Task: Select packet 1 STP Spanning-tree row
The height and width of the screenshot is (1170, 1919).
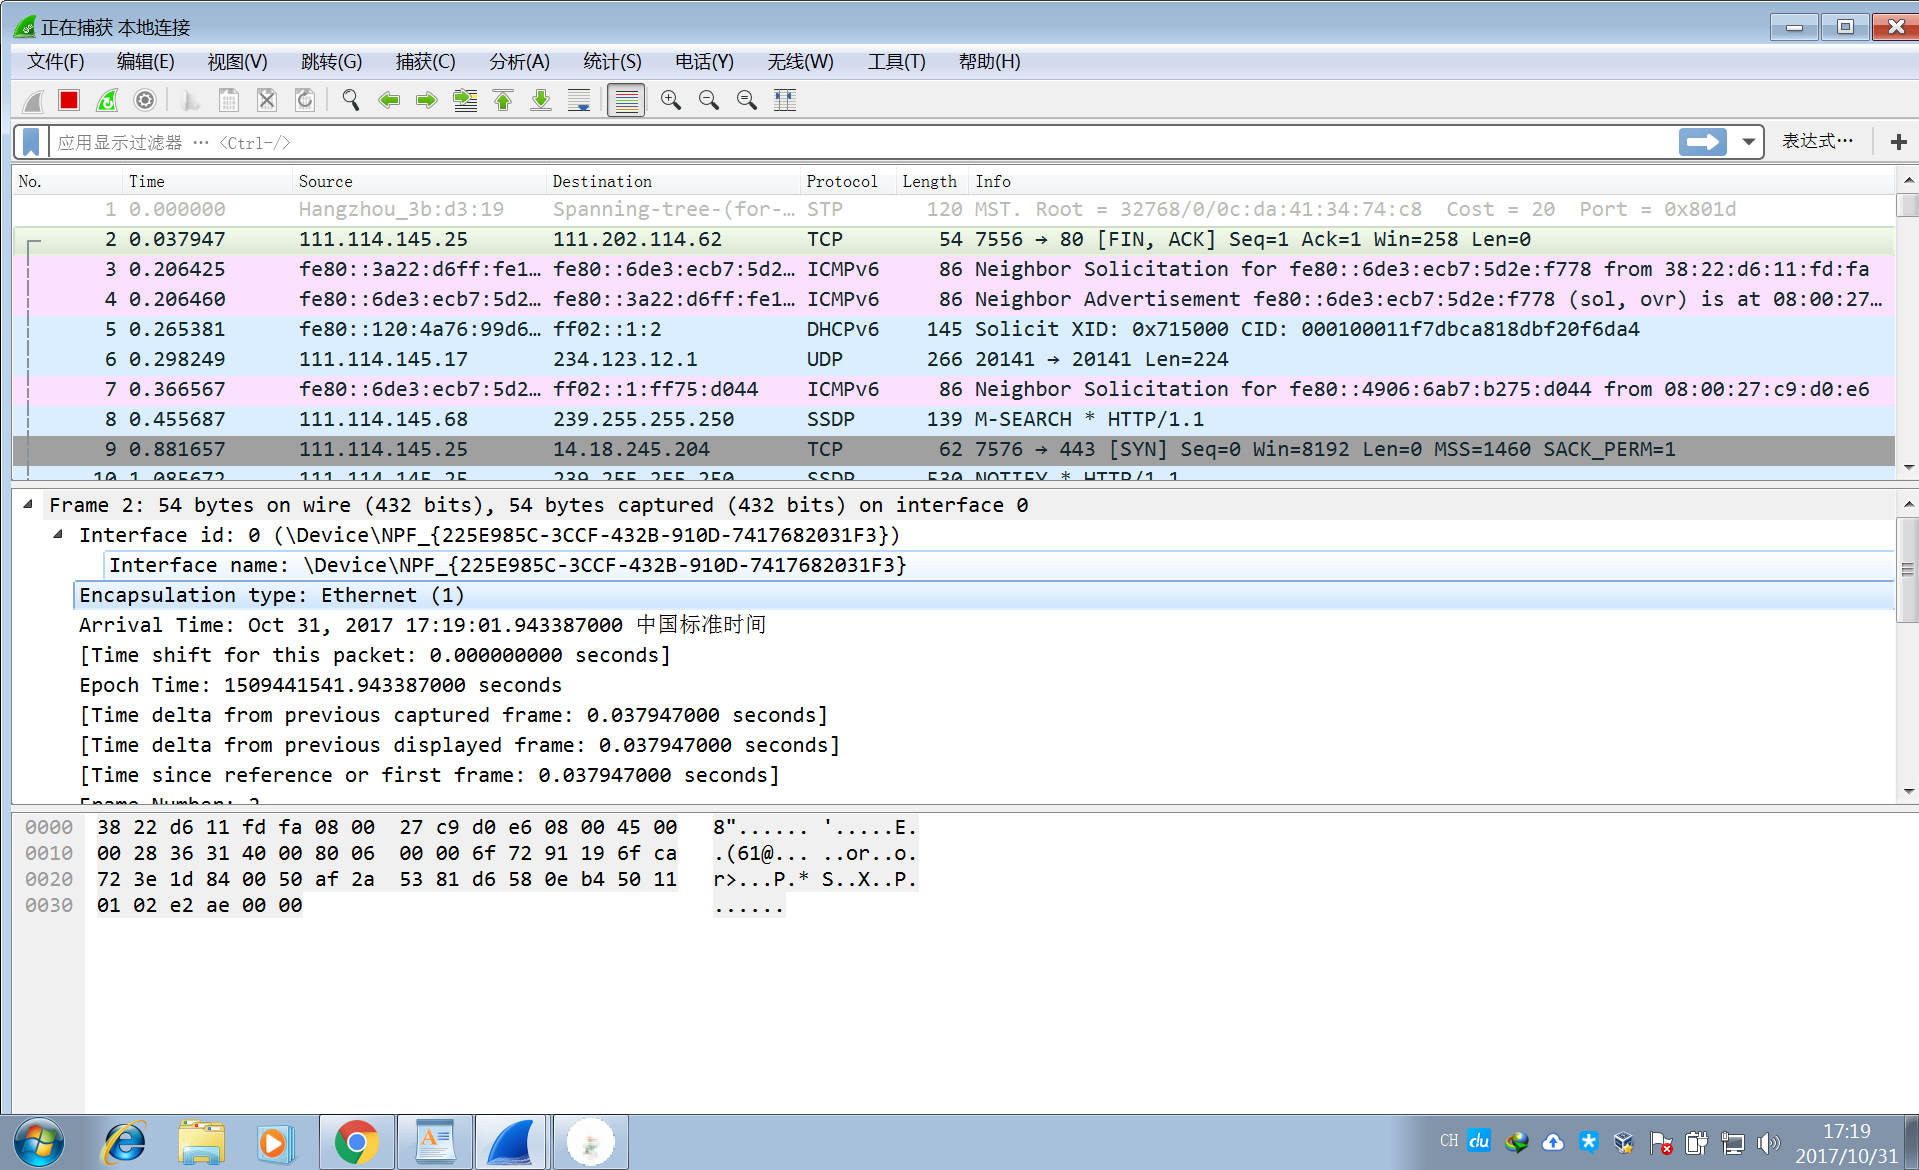Action: pos(953,209)
